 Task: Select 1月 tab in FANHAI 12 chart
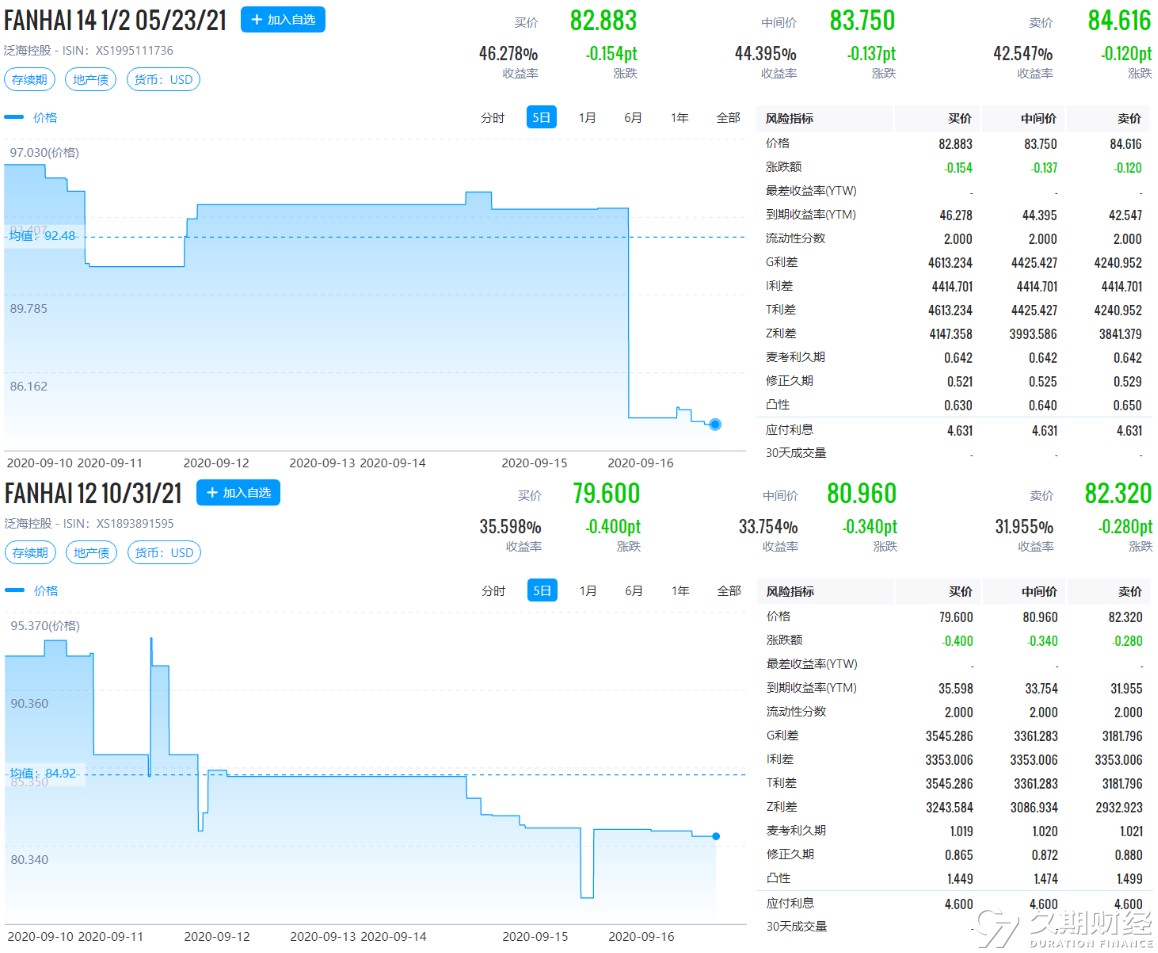[x=588, y=591]
